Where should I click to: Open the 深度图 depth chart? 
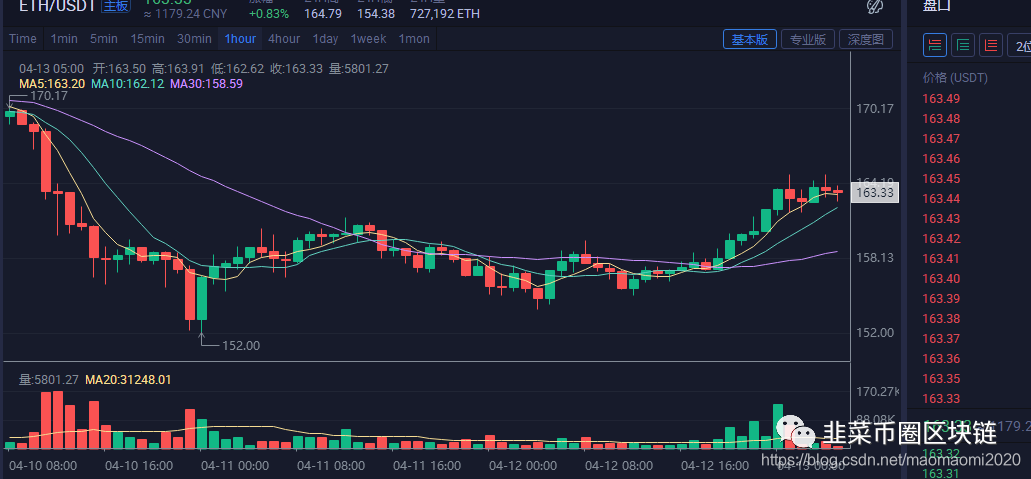tap(865, 39)
